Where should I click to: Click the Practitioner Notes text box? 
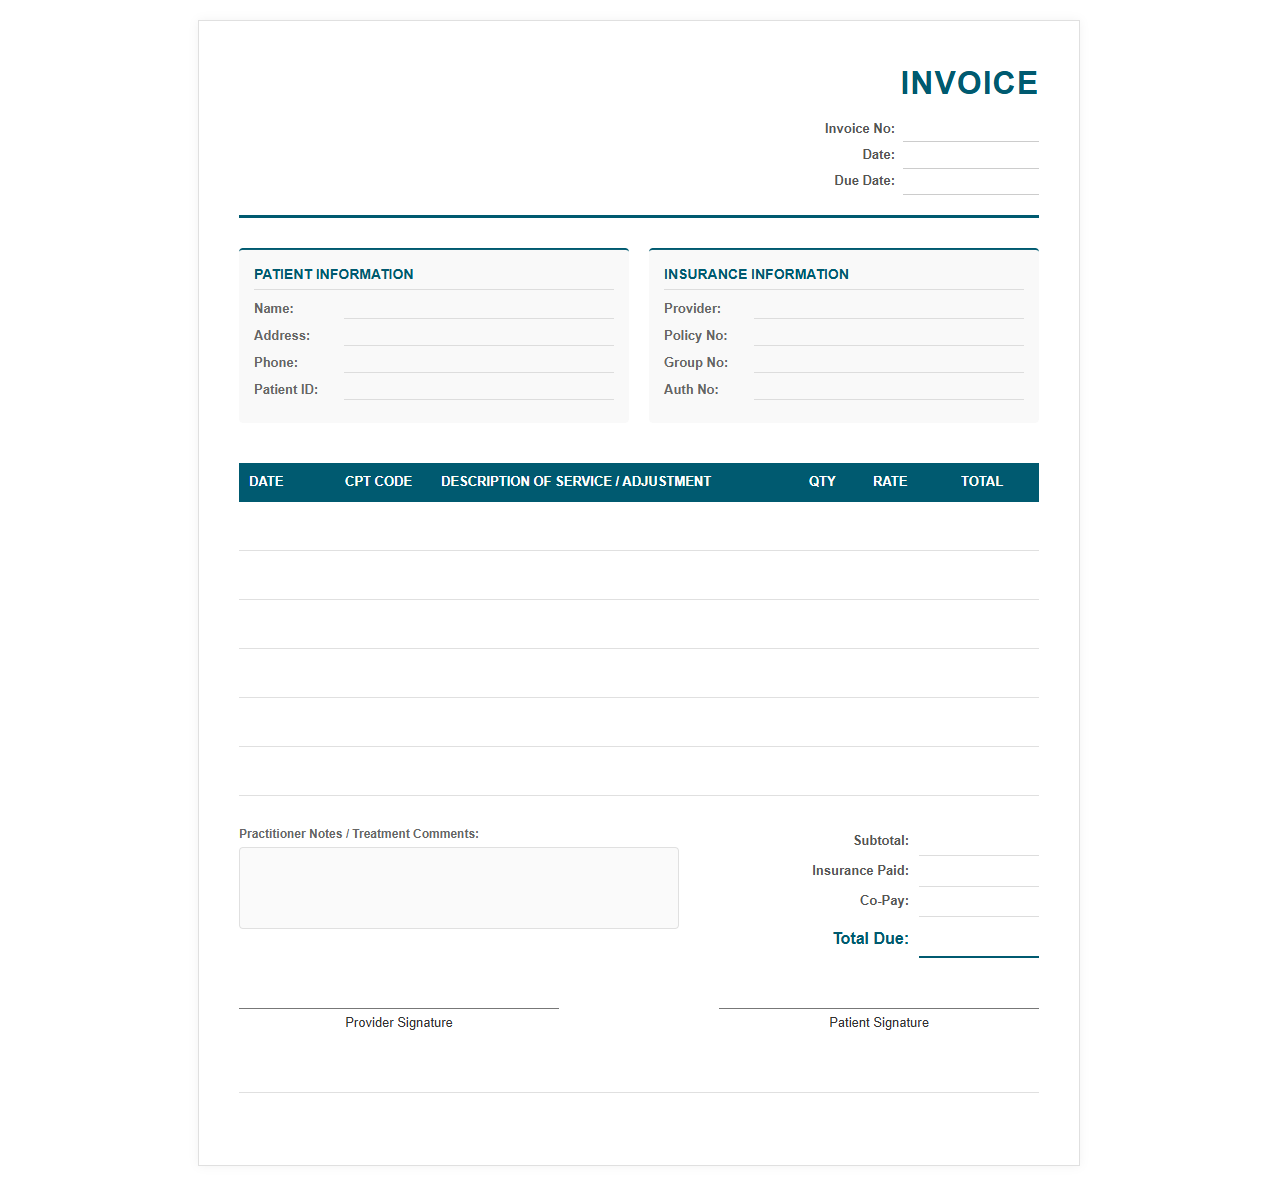tap(459, 888)
